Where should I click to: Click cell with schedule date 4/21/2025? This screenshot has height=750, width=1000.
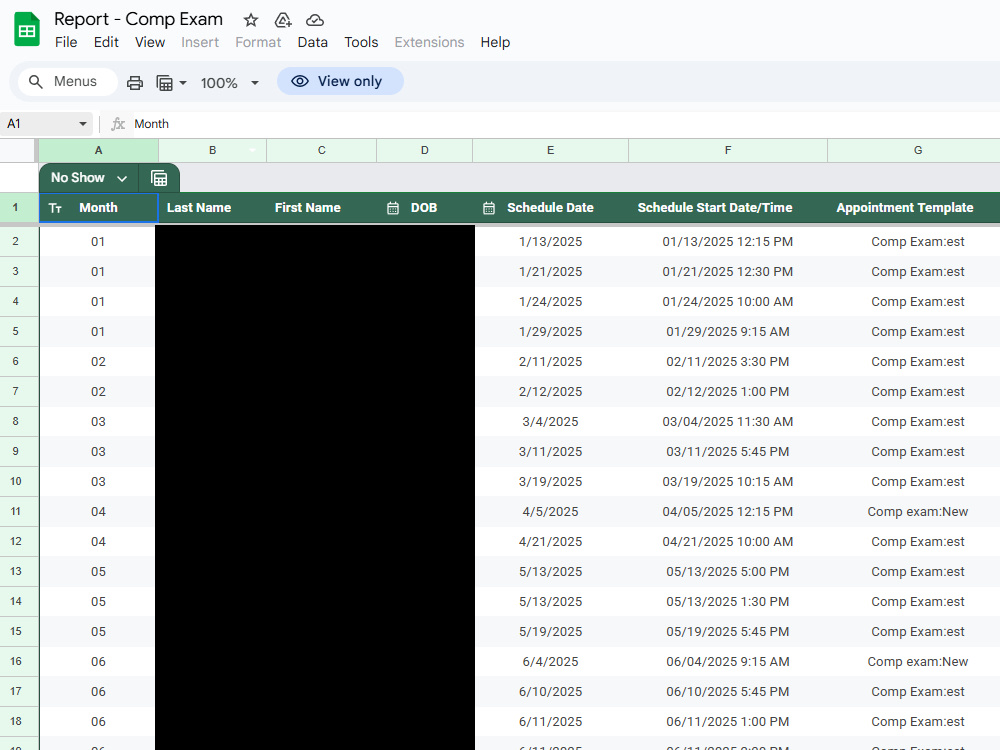pyautogui.click(x=550, y=541)
